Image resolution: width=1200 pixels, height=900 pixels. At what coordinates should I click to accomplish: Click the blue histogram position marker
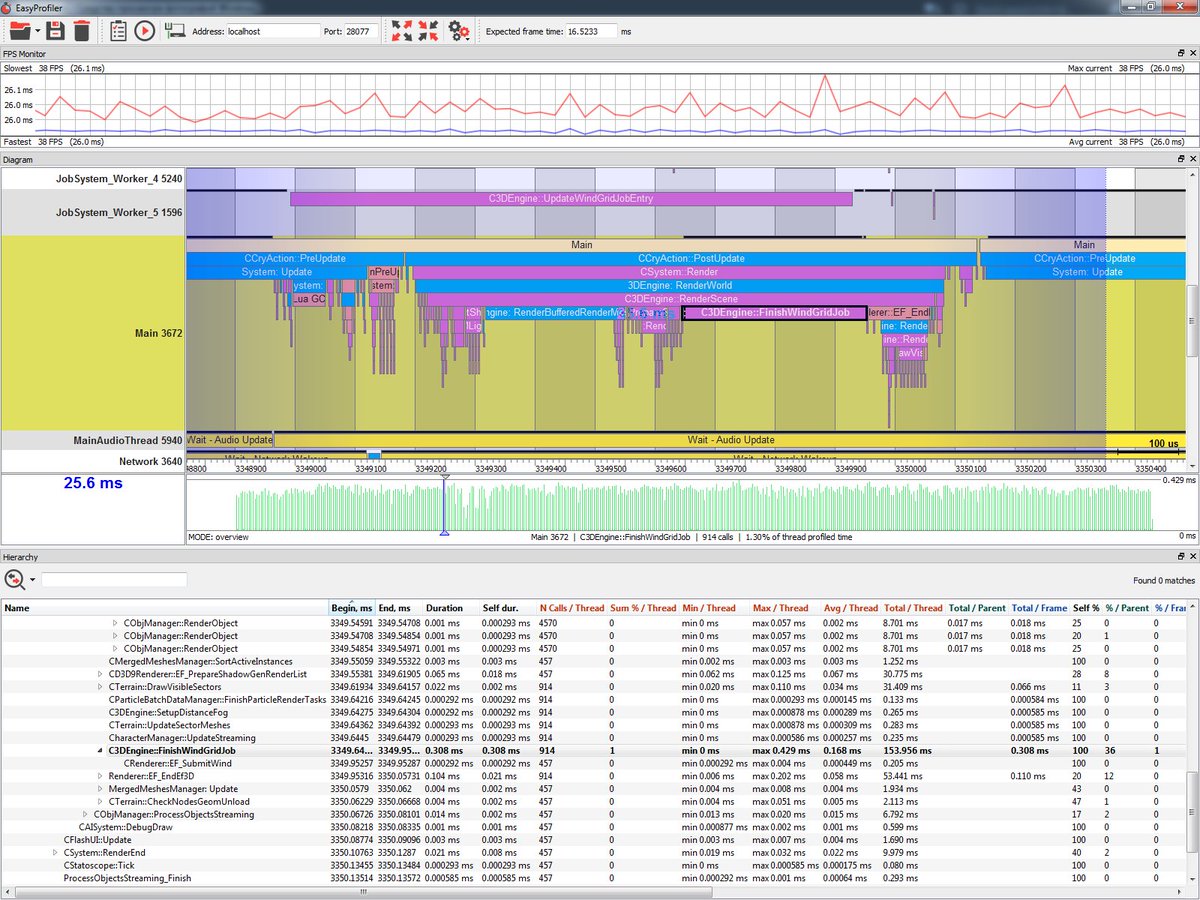pos(444,504)
